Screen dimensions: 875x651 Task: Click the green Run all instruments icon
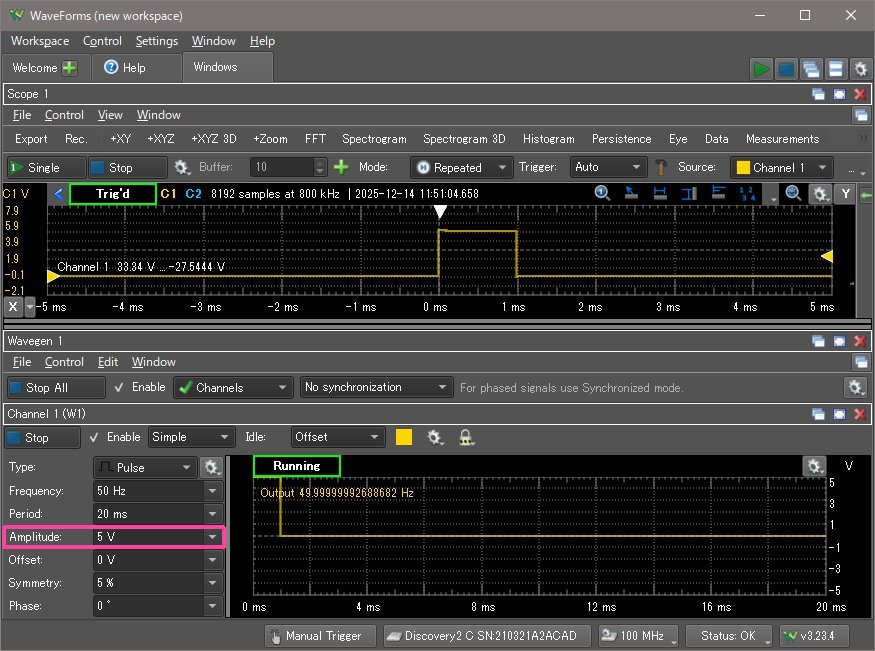click(x=762, y=69)
